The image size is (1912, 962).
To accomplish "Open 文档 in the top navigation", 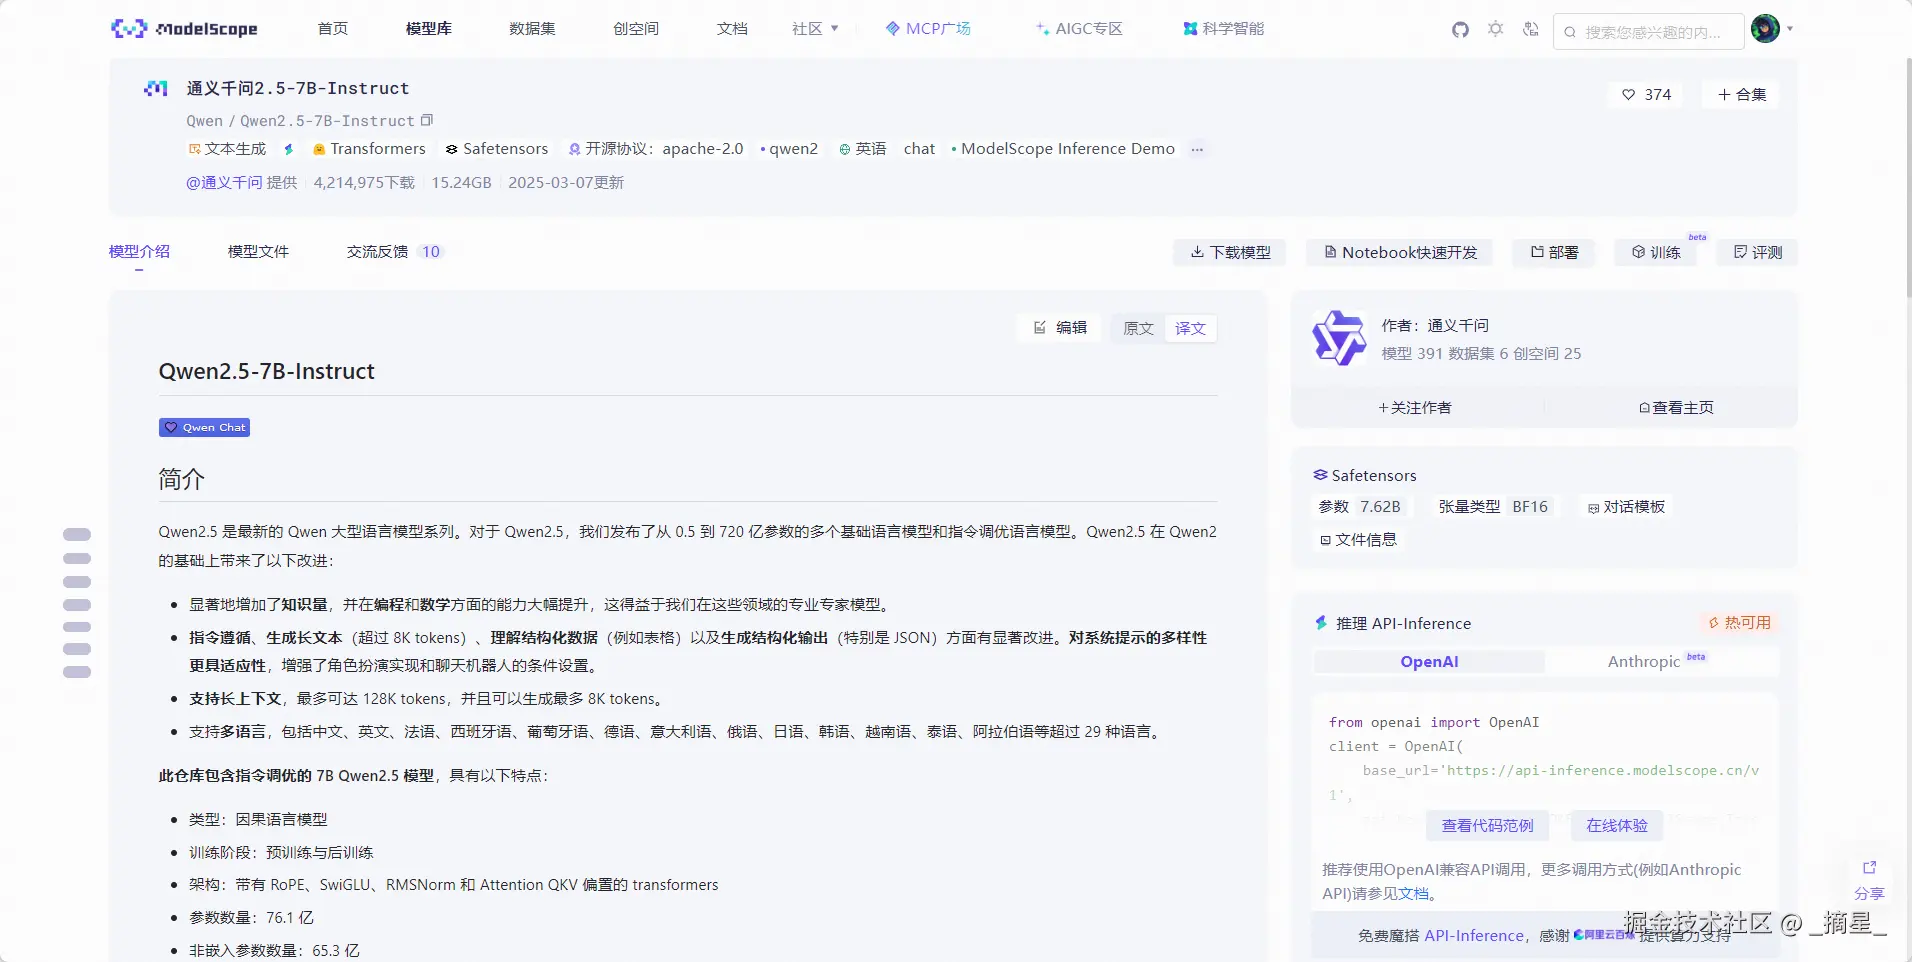I will point(732,29).
